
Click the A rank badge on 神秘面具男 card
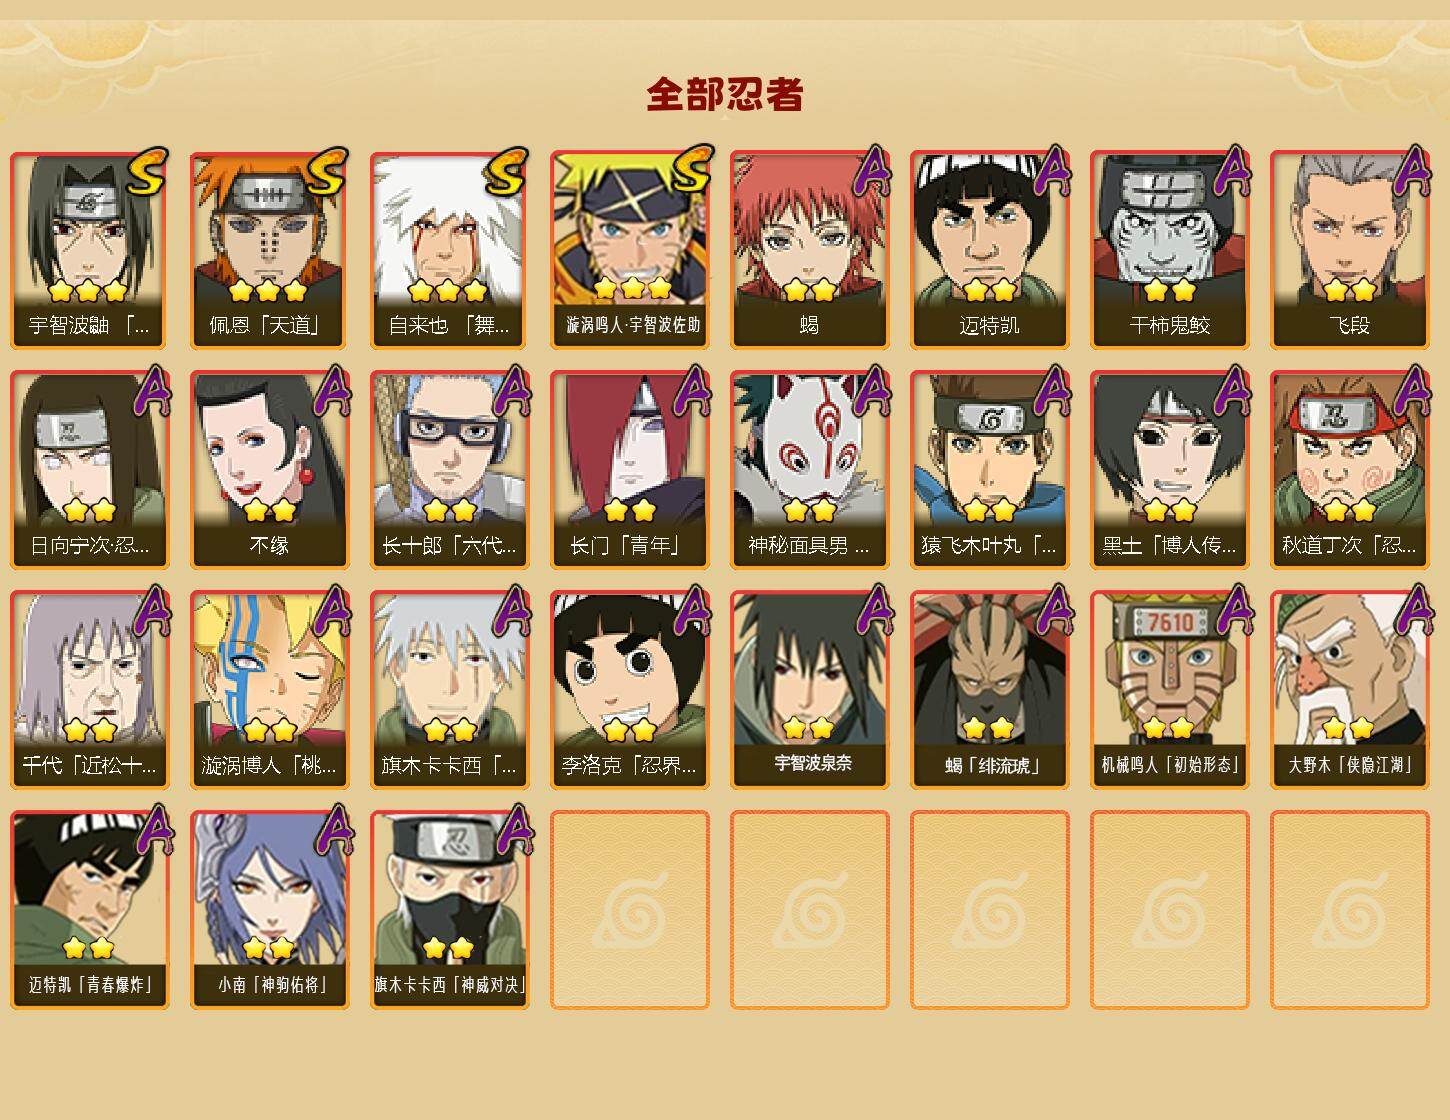870,391
